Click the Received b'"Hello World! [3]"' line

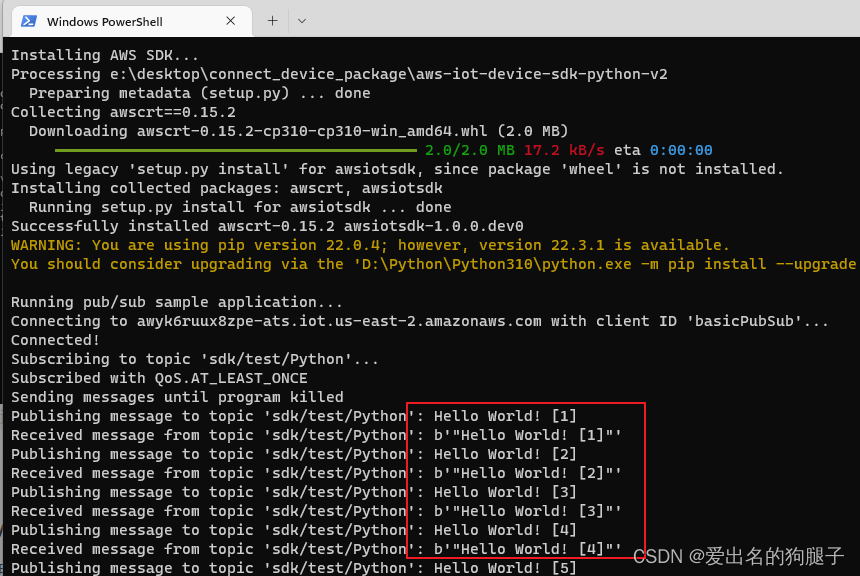[316, 511]
